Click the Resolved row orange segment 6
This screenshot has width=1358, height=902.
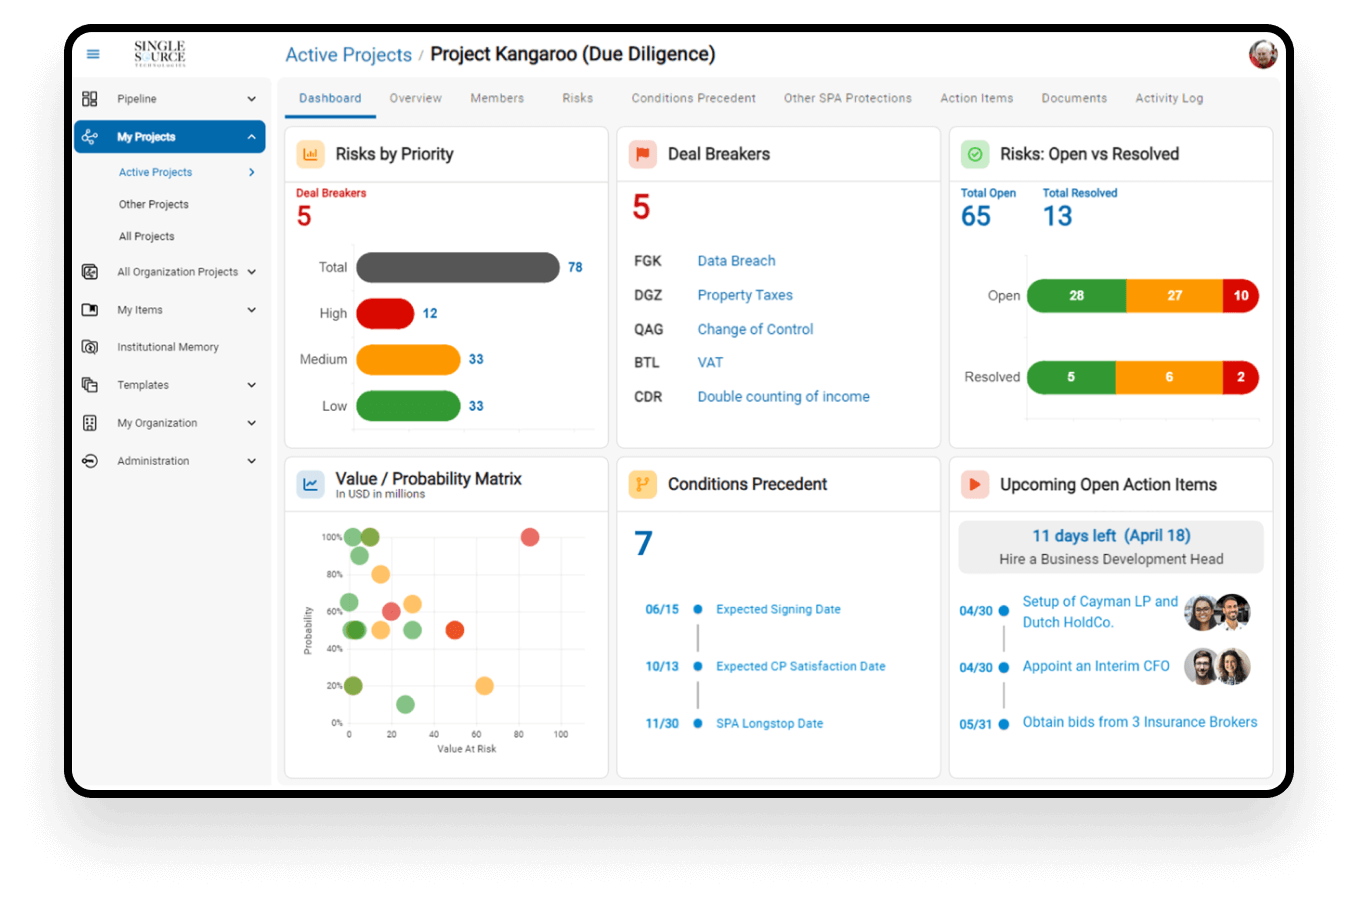(1169, 377)
